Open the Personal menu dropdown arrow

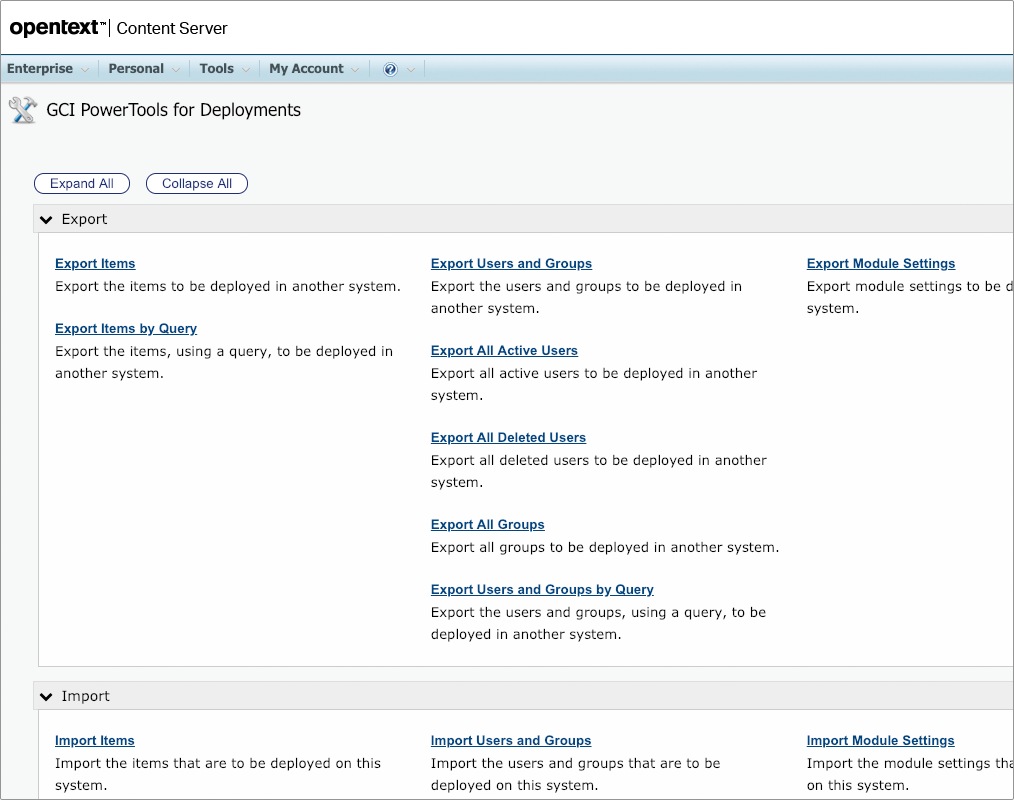click(176, 70)
